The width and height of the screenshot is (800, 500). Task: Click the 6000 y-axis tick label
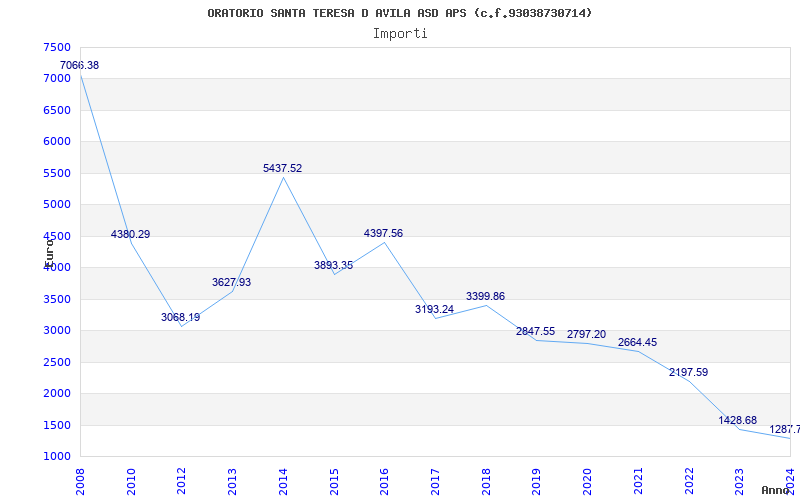(57, 141)
